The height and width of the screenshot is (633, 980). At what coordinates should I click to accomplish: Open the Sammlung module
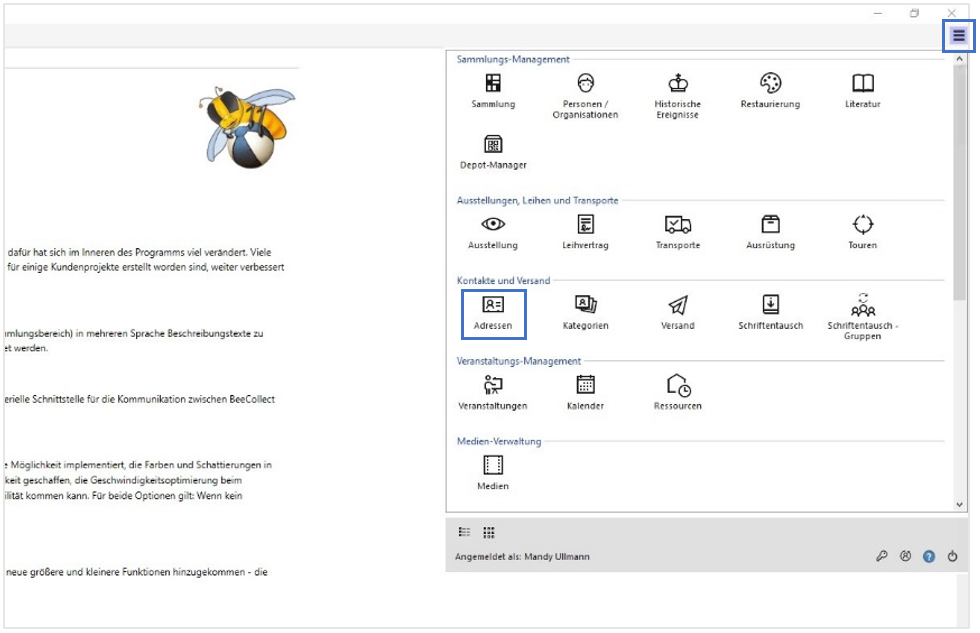click(x=493, y=90)
